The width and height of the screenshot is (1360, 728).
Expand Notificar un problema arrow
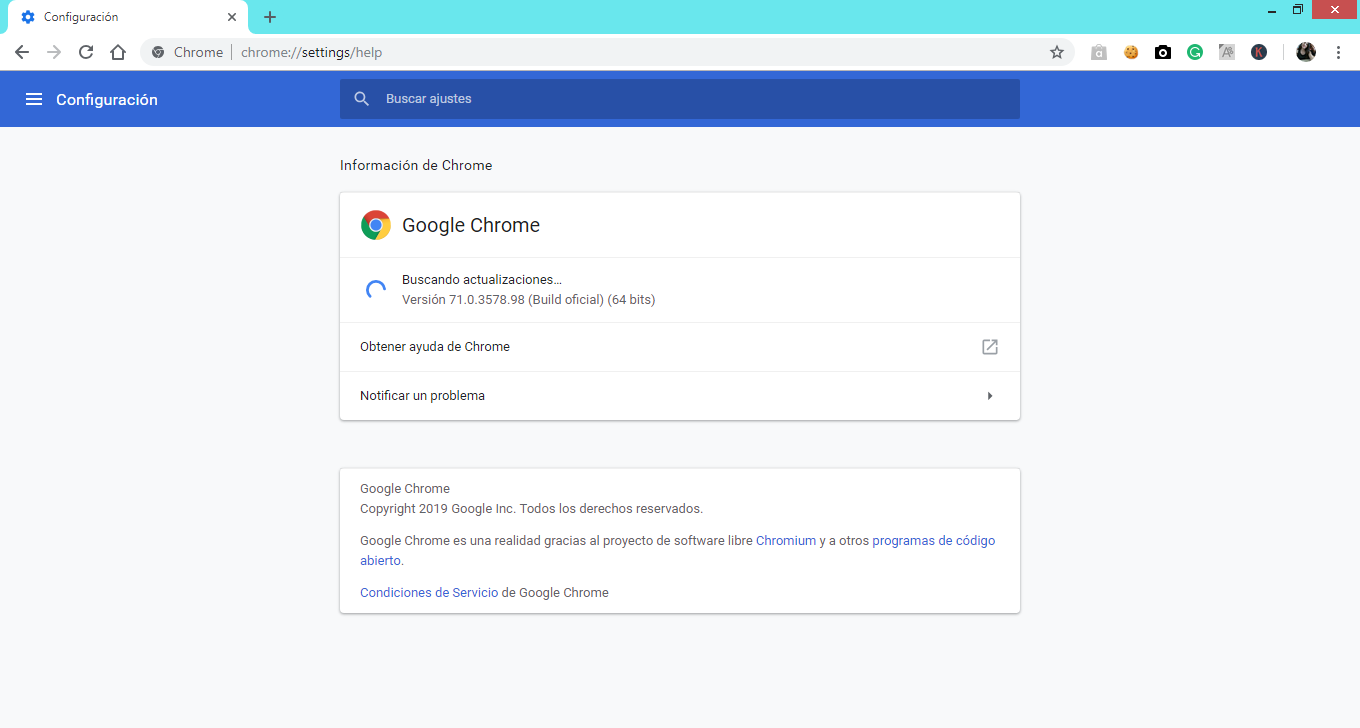[x=990, y=396]
